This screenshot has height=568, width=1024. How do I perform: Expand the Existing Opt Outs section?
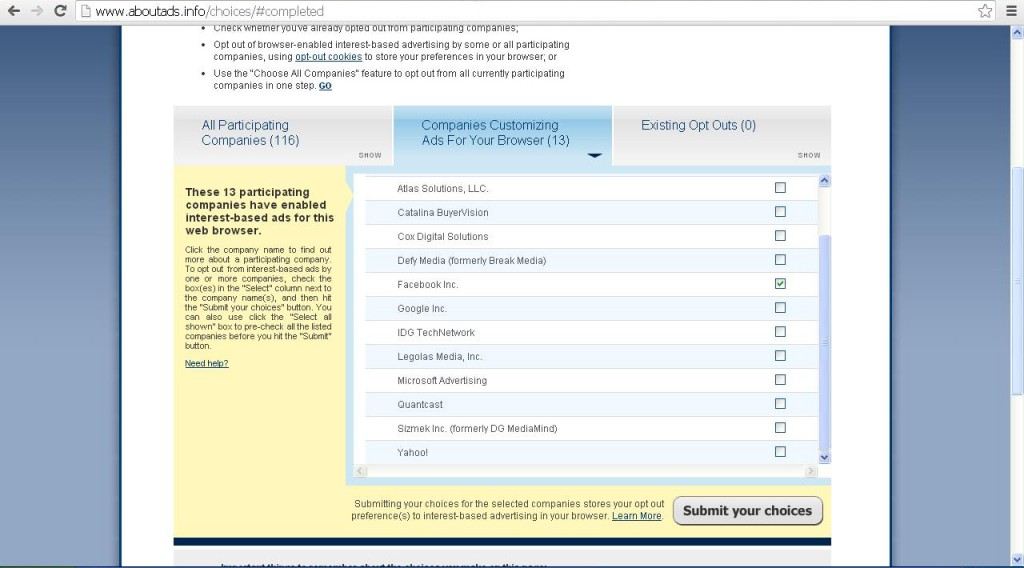[809, 155]
